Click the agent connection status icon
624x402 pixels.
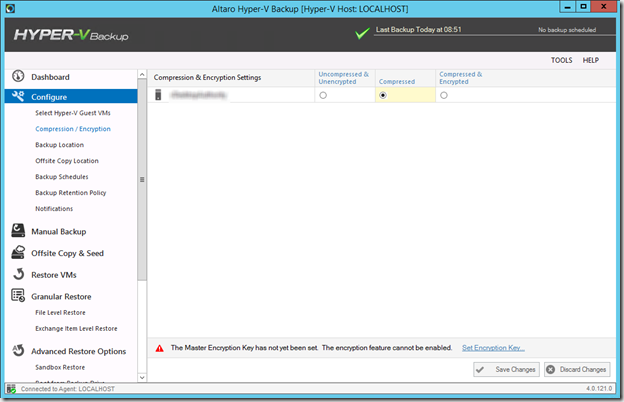pos(11,389)
